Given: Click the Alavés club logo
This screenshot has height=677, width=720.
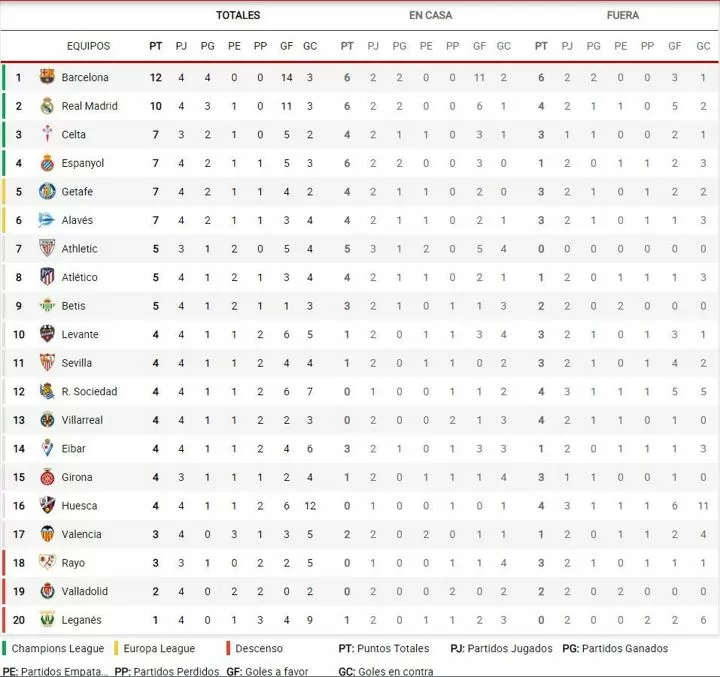Looking at the screenshot, I should pyautogui.click(x=47, y=220).
